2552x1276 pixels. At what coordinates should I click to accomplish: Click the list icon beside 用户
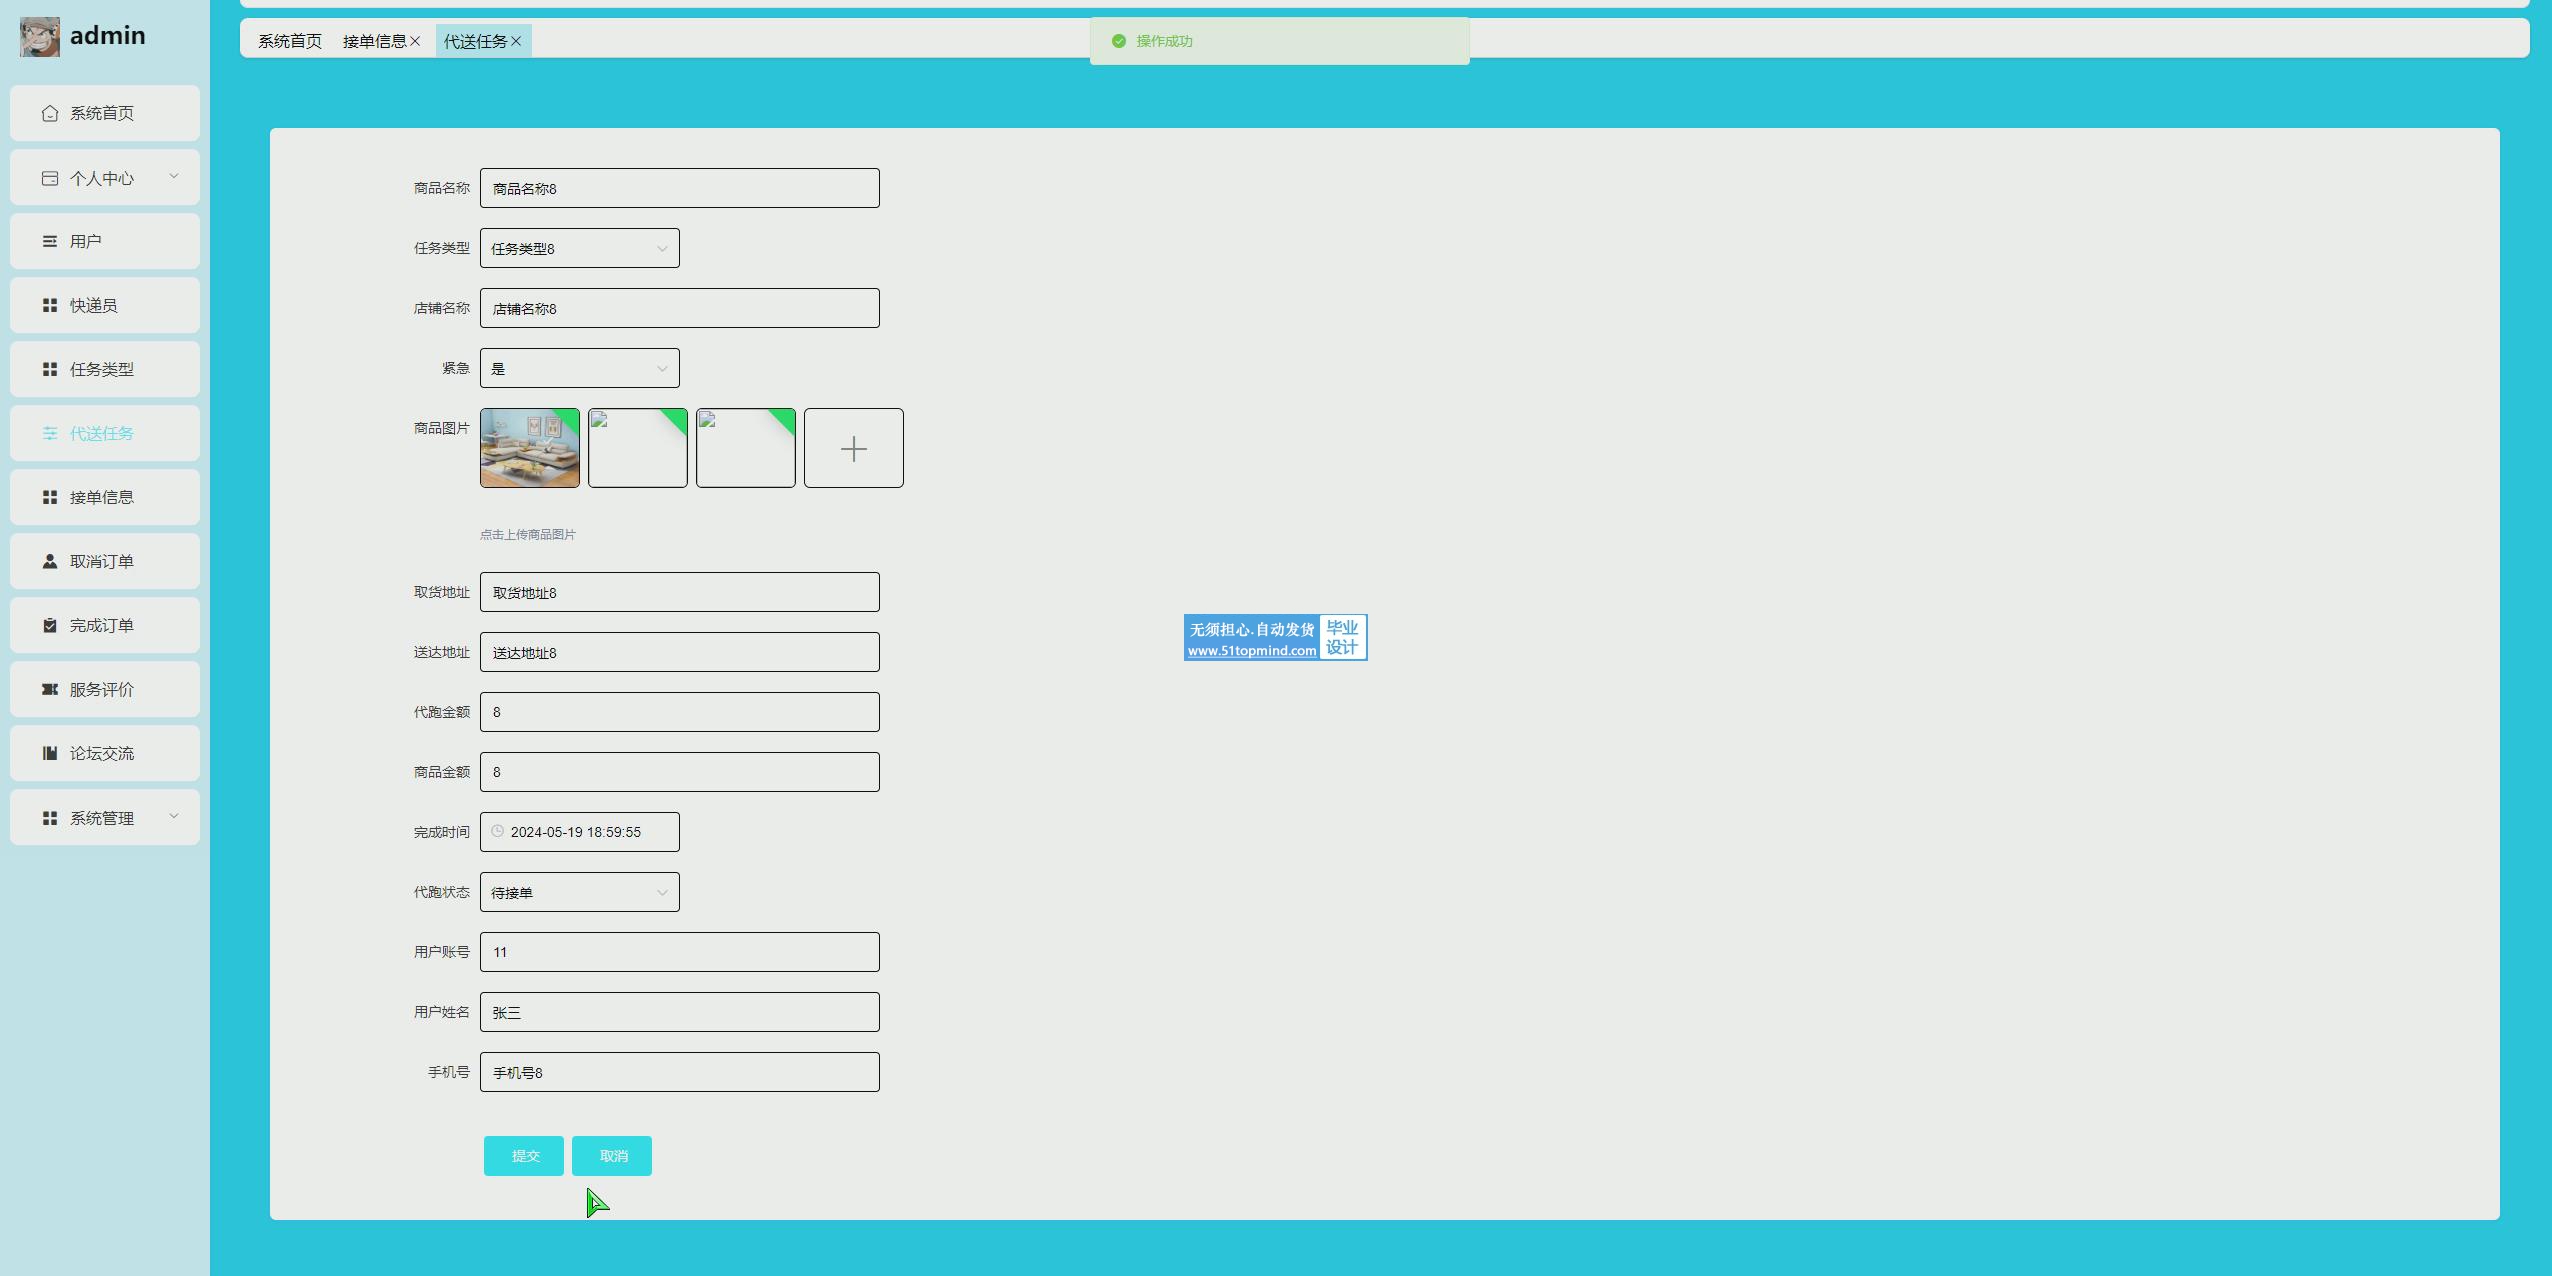tap(50, 241)
